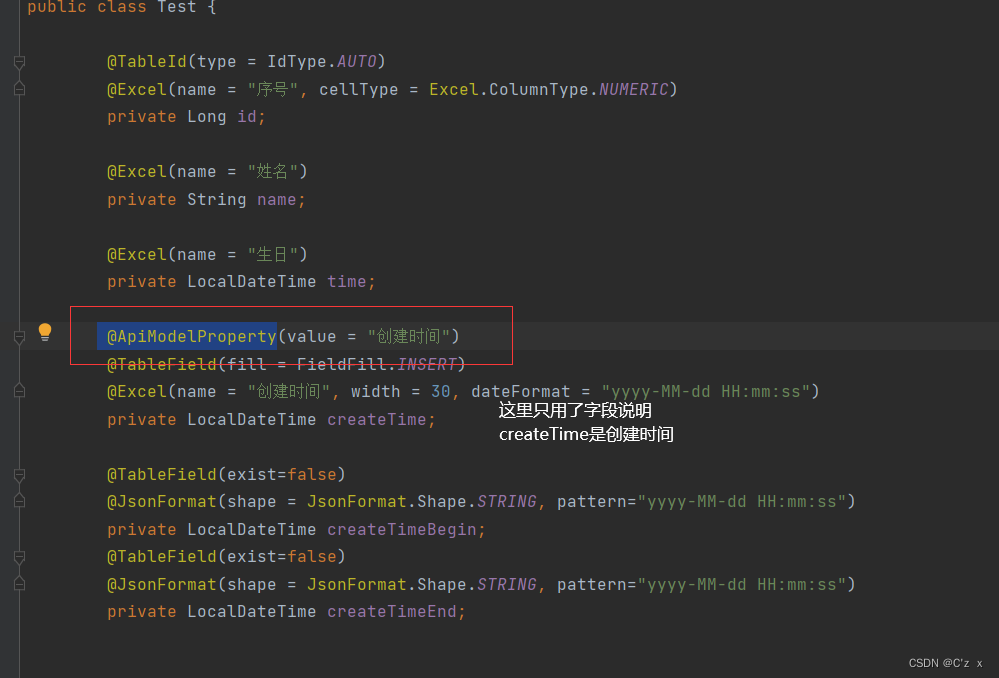Click the numeric value "30"
The width and height of the screenshot is (999, 678).
(x=441, y=391)
